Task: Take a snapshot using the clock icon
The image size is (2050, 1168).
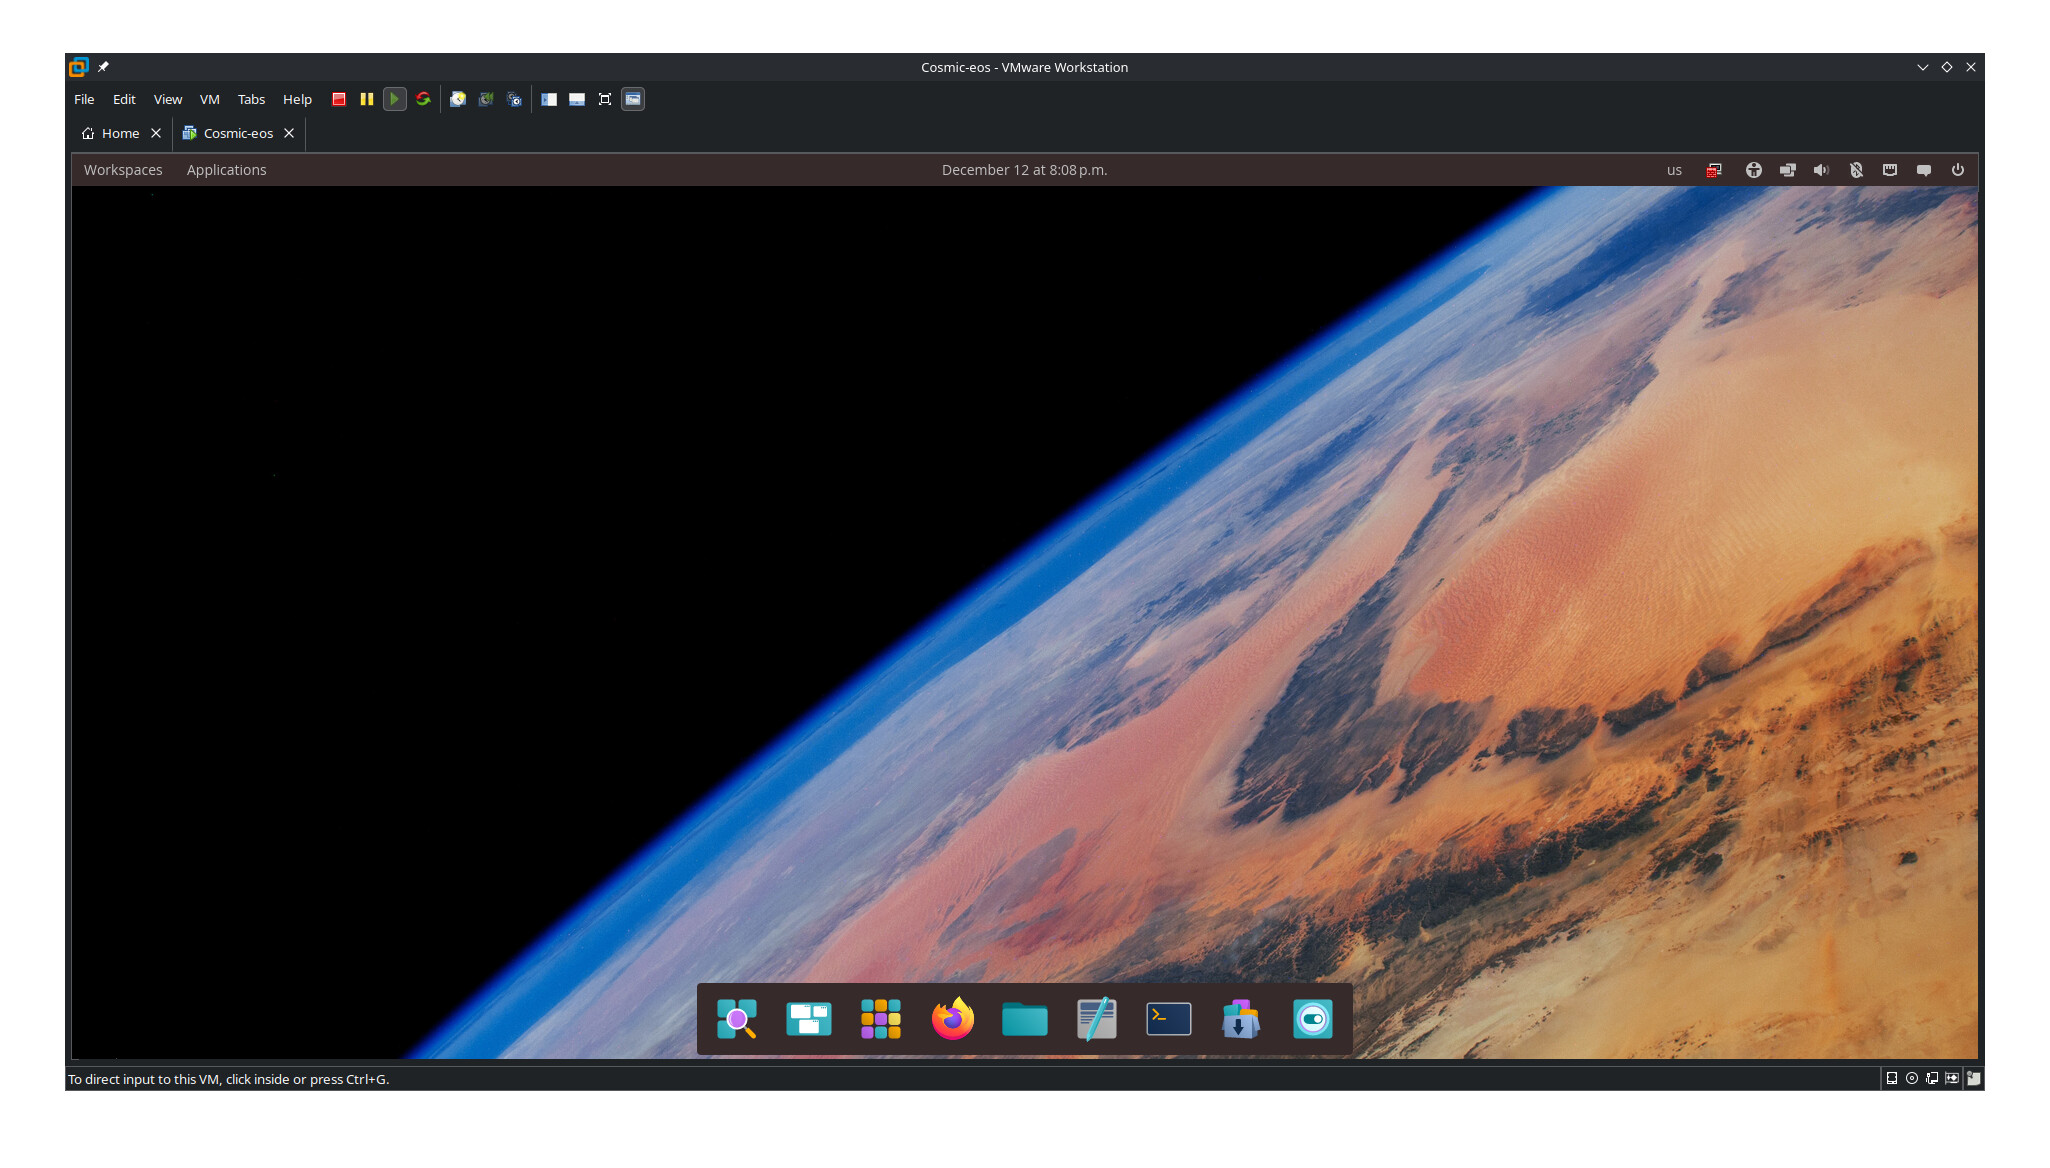Action: point(458,99)
